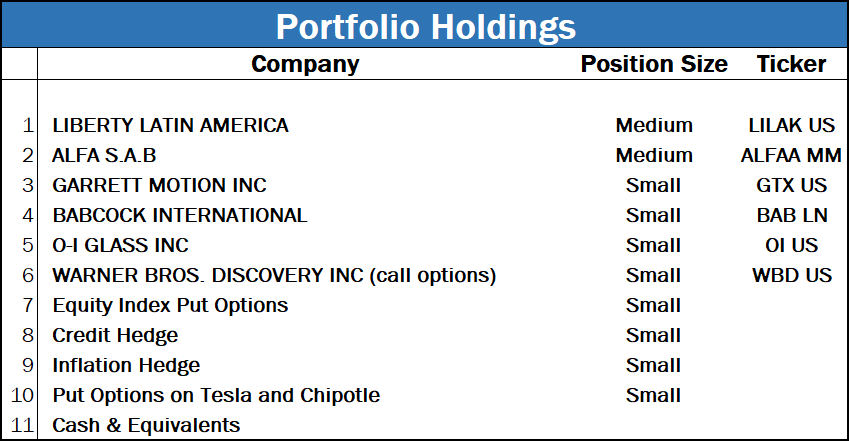Select the GARRETT MOTION INC cell
Image resolution: width=849 pixels, height=441 pixels.
[x=159, y=186]
